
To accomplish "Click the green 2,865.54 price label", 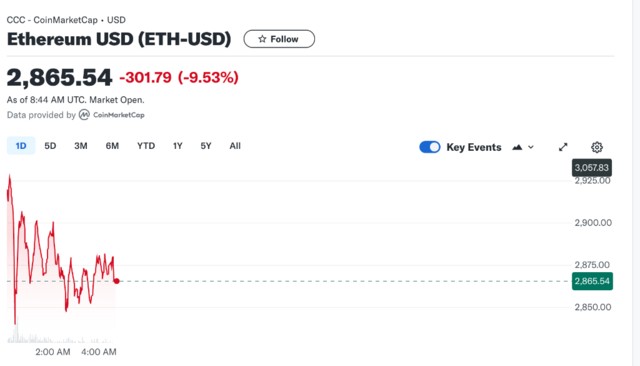I will 592,281.
